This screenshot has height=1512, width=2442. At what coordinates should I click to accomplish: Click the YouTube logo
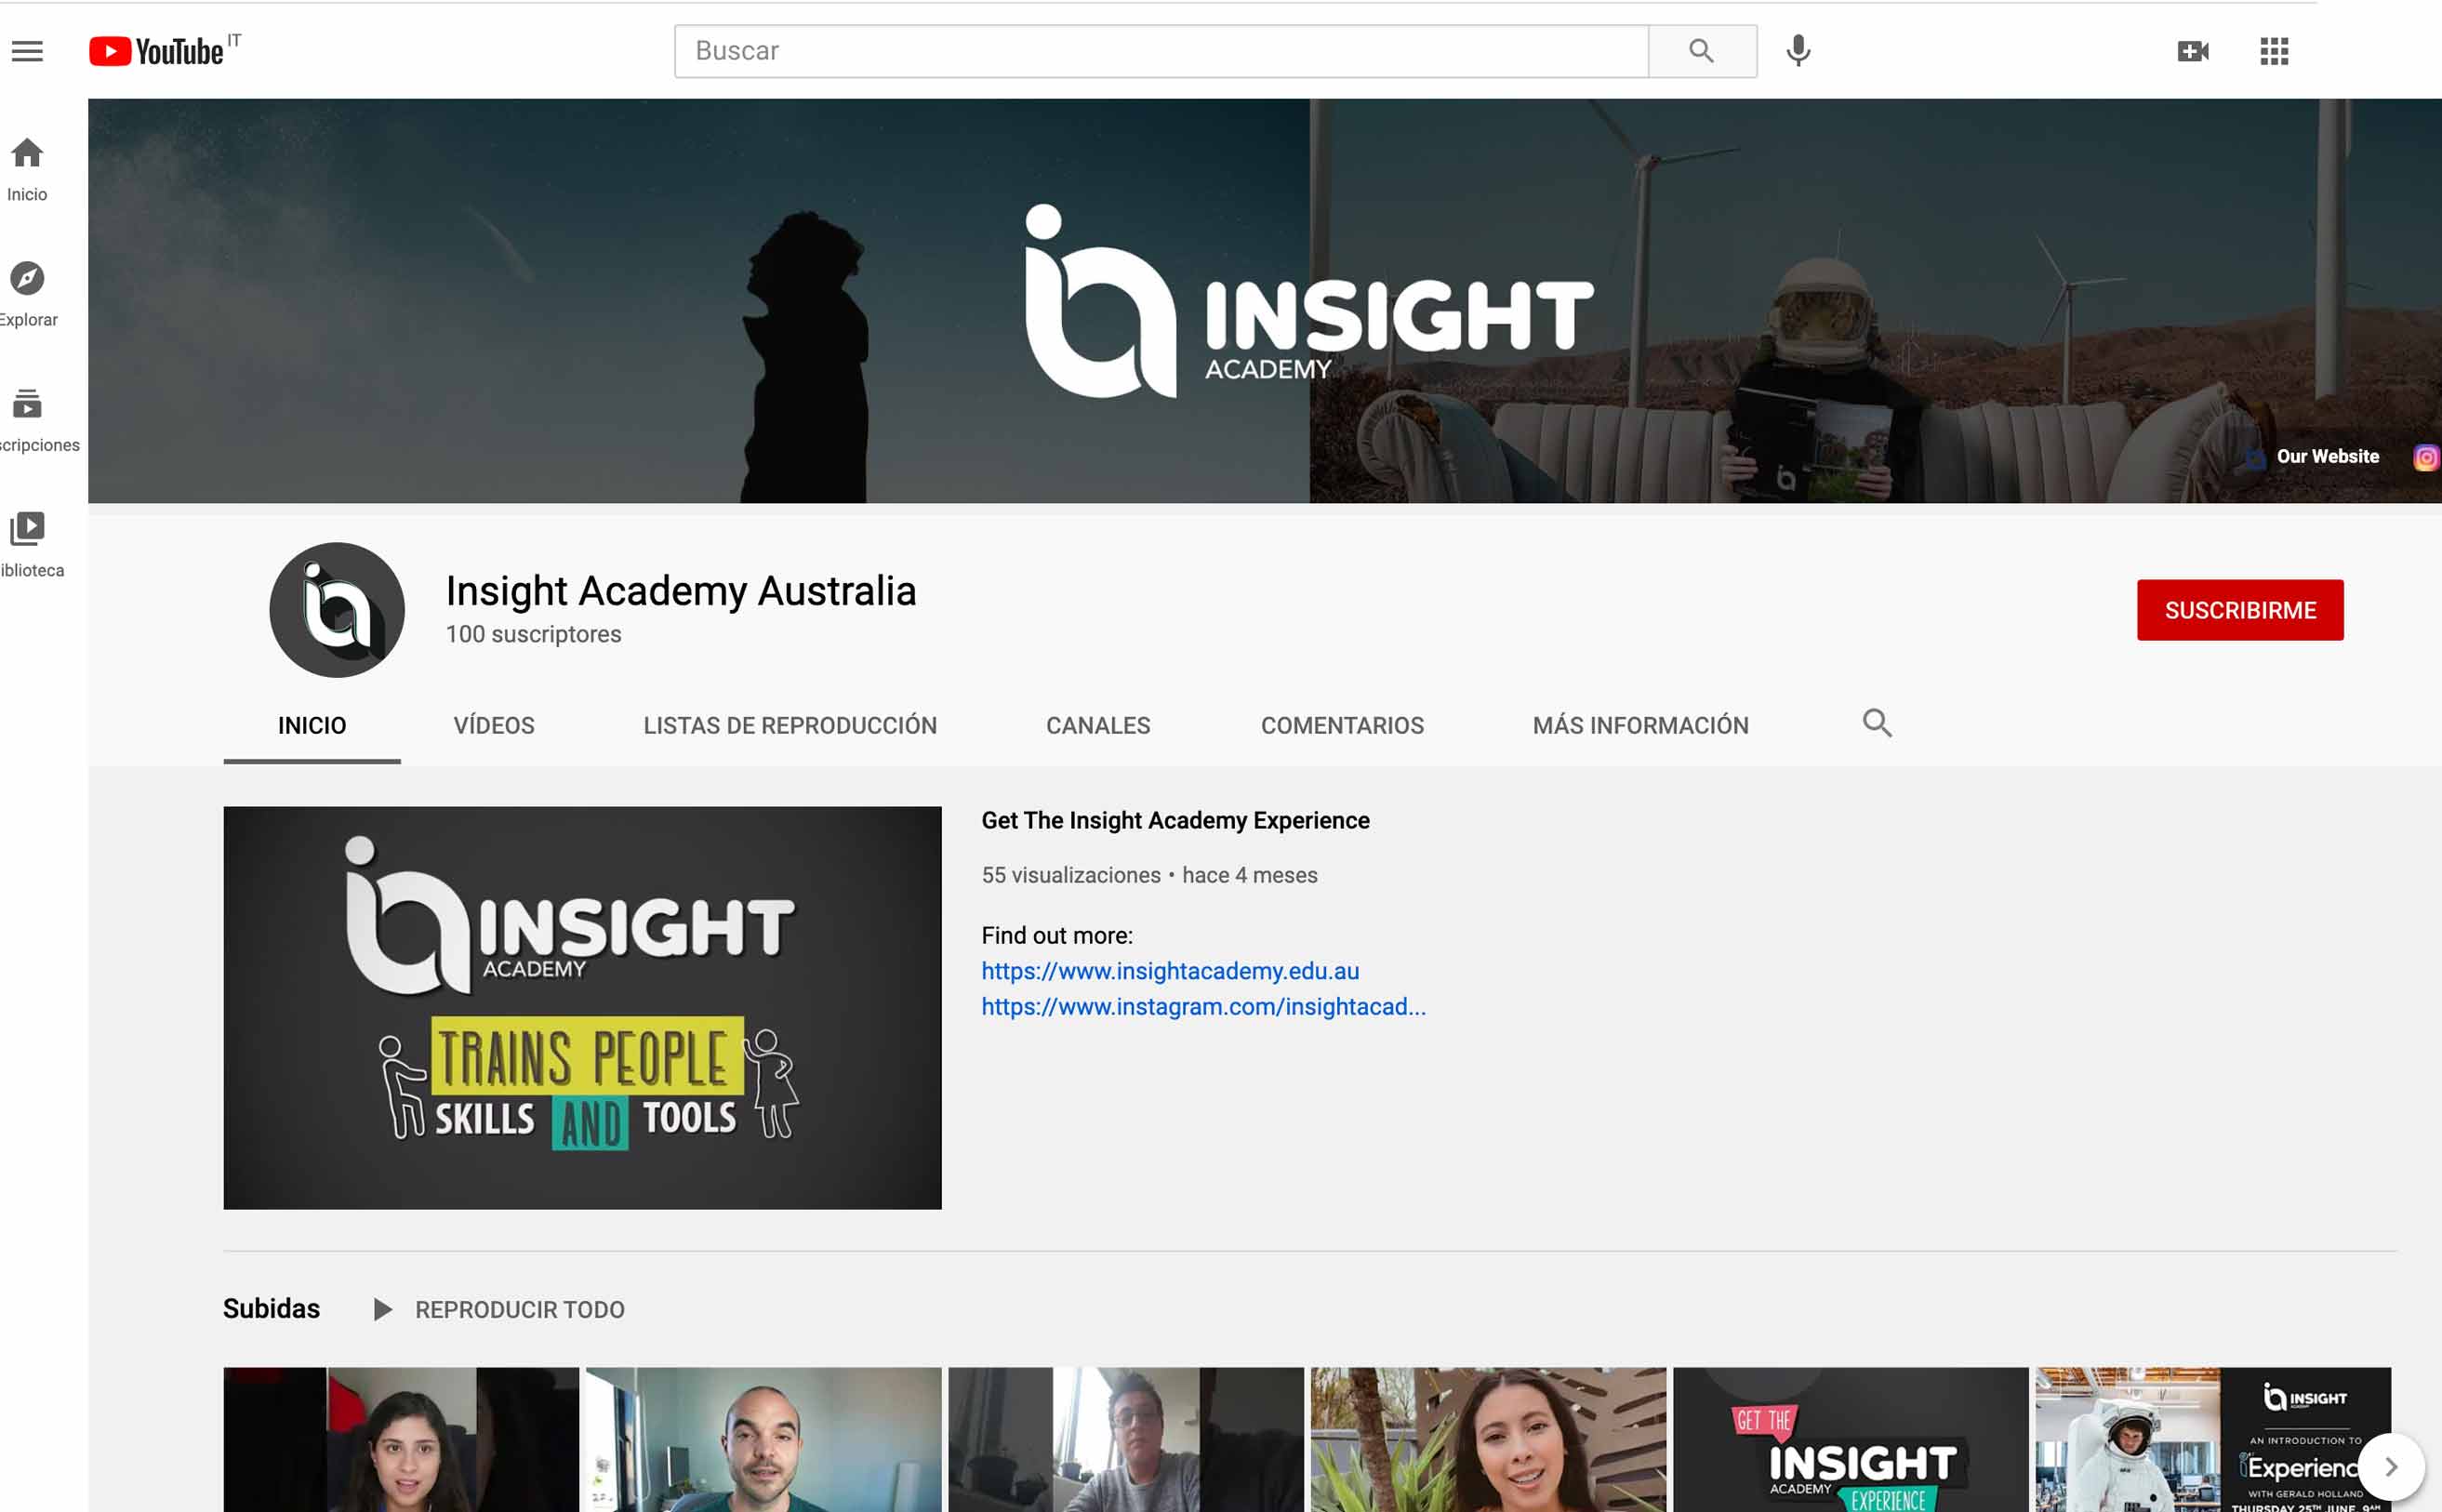click(x=157, y=51)
